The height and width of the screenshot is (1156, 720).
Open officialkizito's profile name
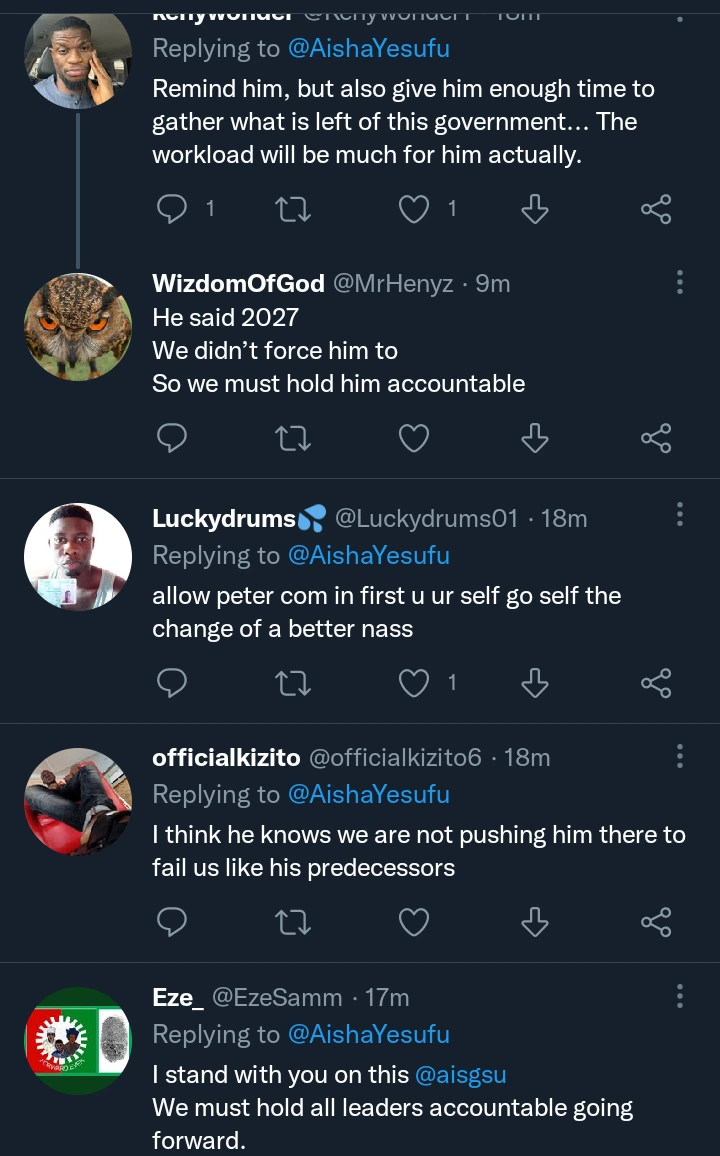click(226, 758)
